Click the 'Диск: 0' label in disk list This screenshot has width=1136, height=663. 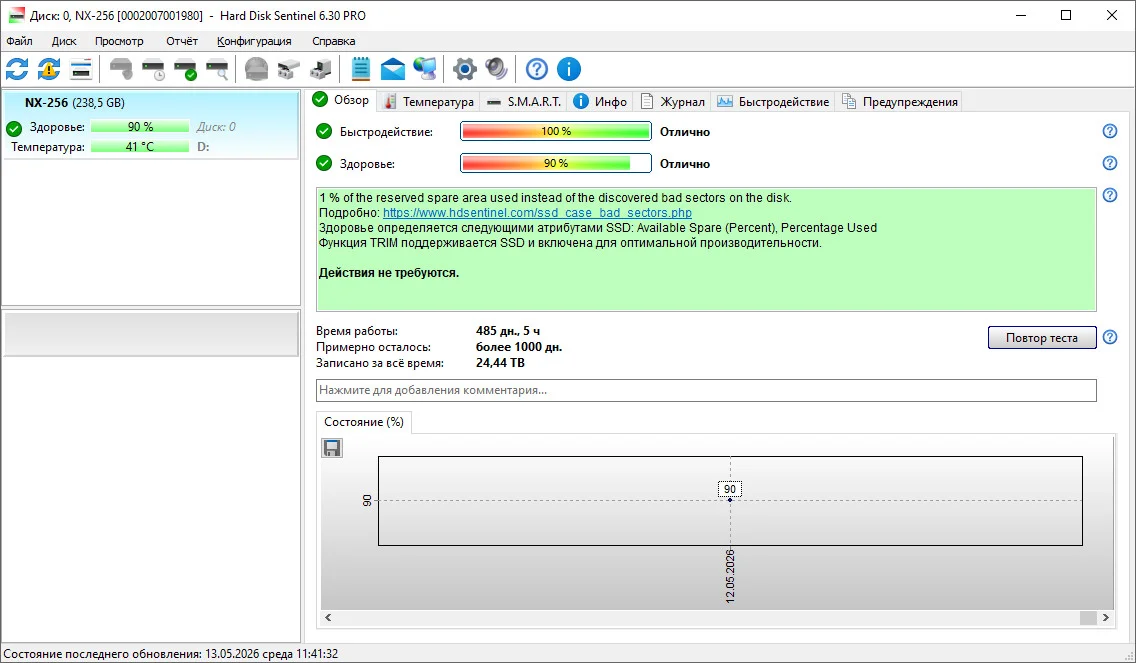[216, 127]
